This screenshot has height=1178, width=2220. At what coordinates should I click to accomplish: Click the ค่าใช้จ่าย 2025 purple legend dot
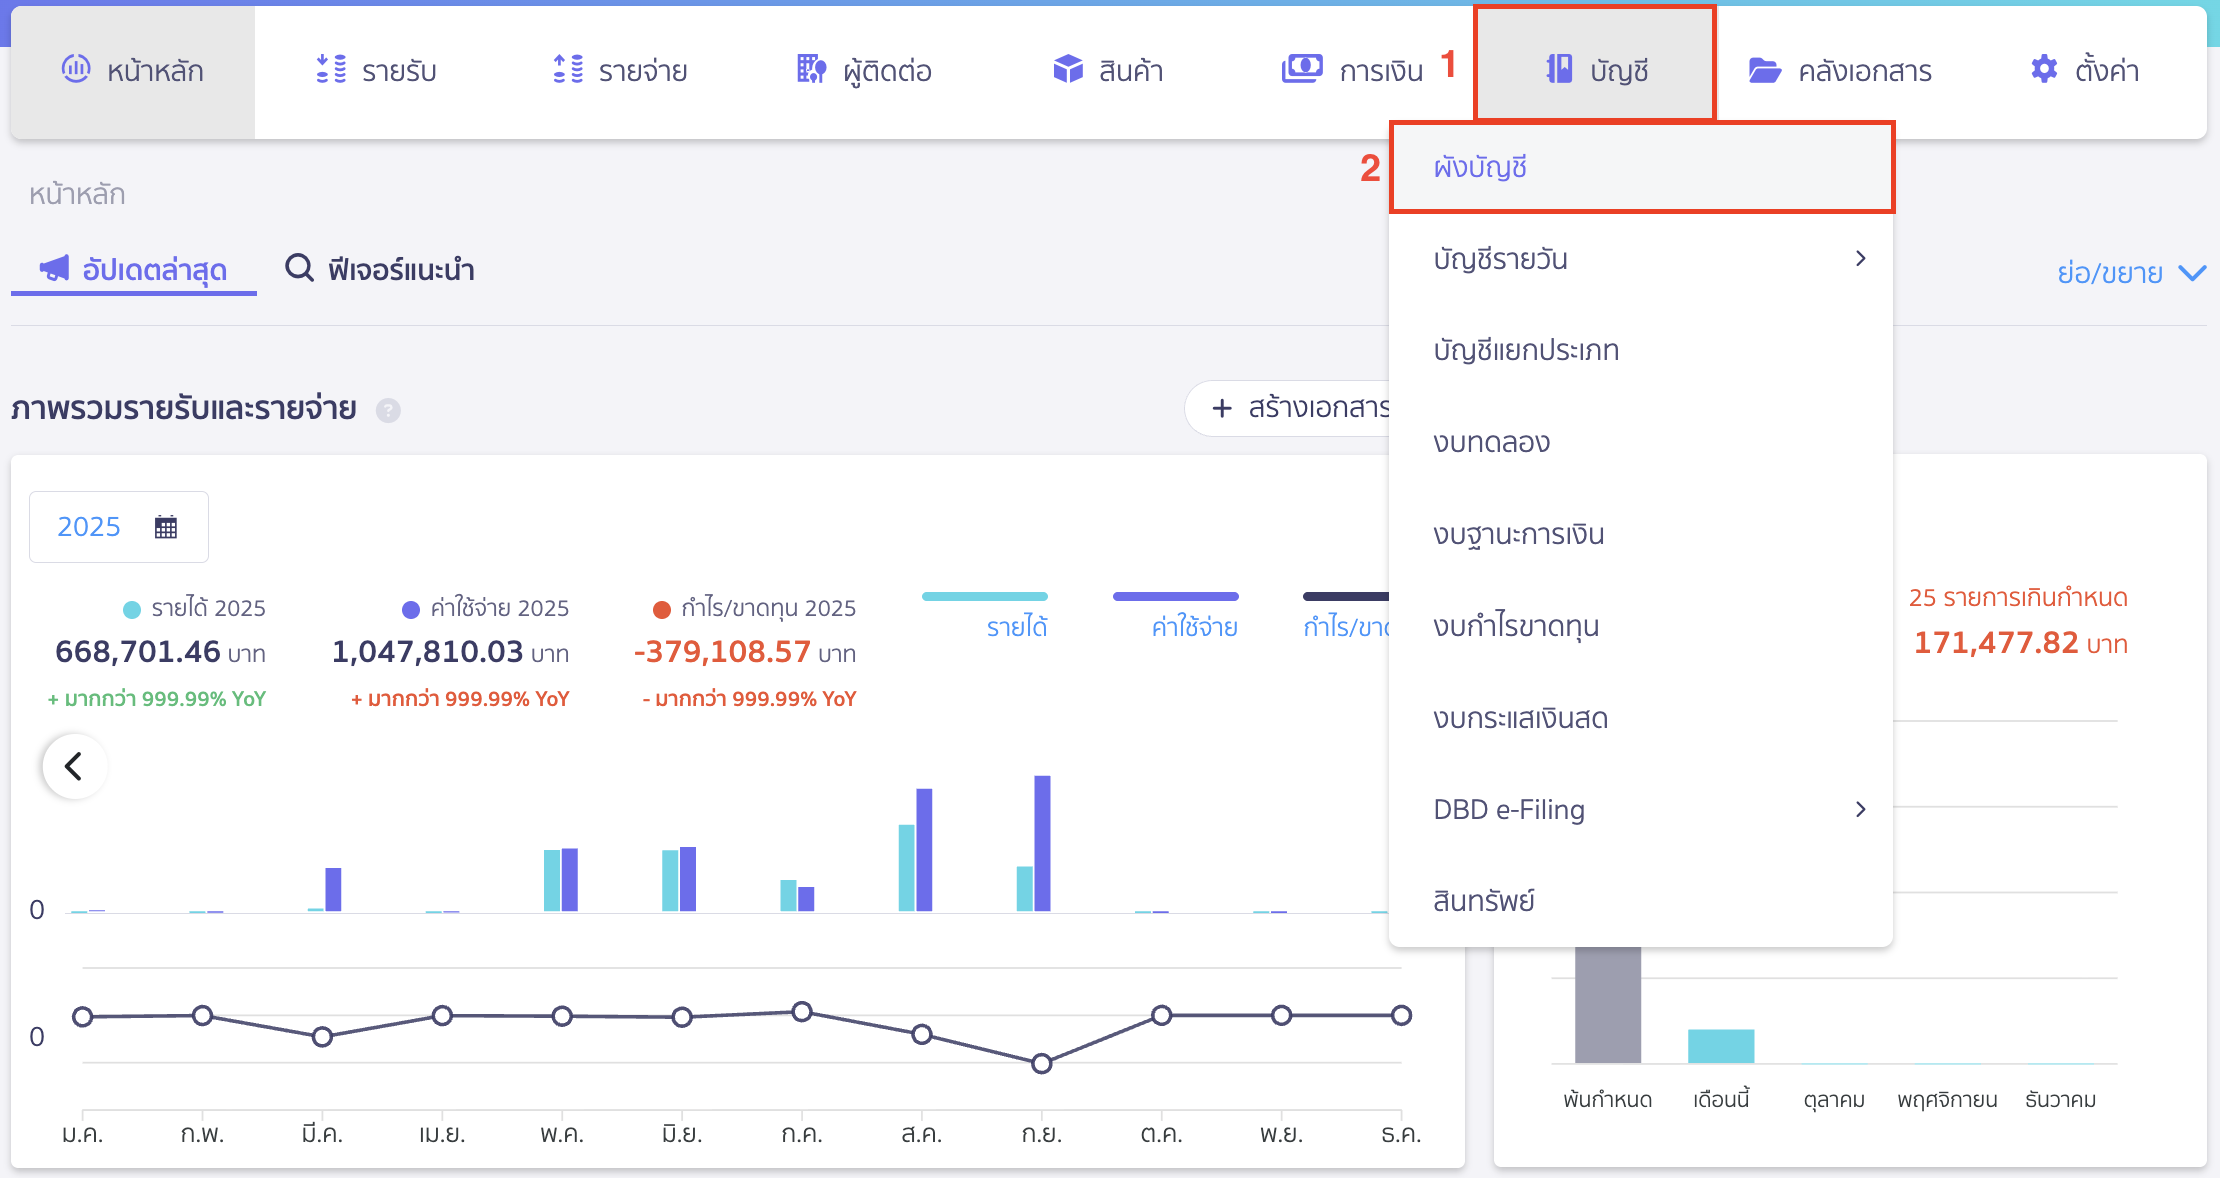[x=411, y=609]
